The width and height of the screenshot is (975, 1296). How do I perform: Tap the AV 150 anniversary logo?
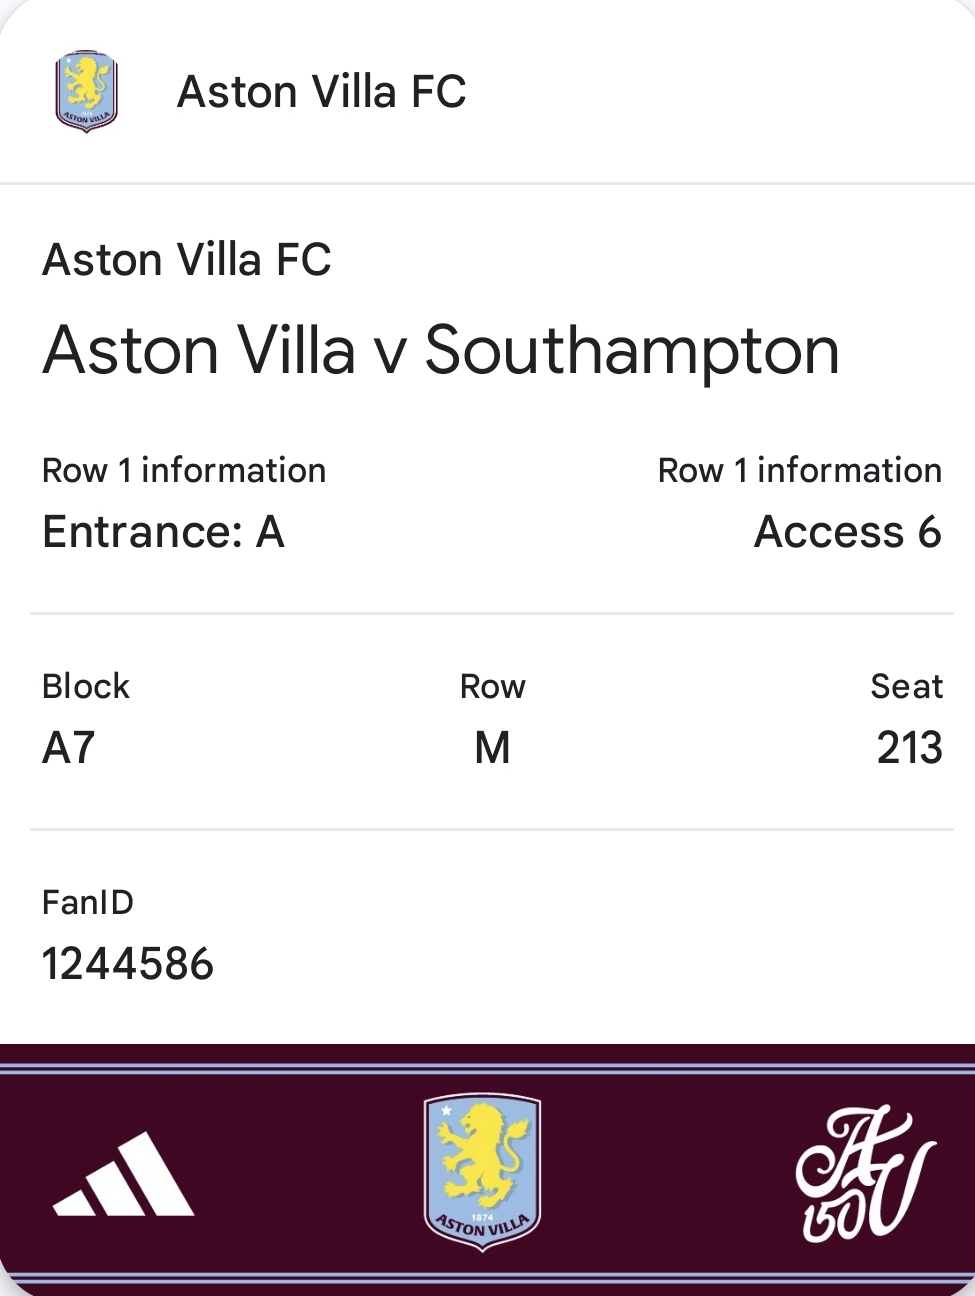tap(865, 1176)
